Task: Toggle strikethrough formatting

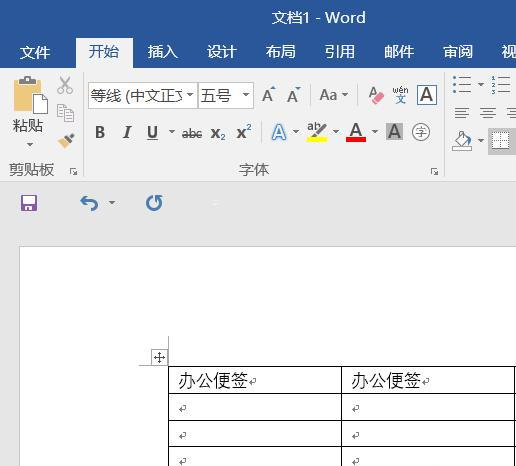Action: tap(192, 133)
